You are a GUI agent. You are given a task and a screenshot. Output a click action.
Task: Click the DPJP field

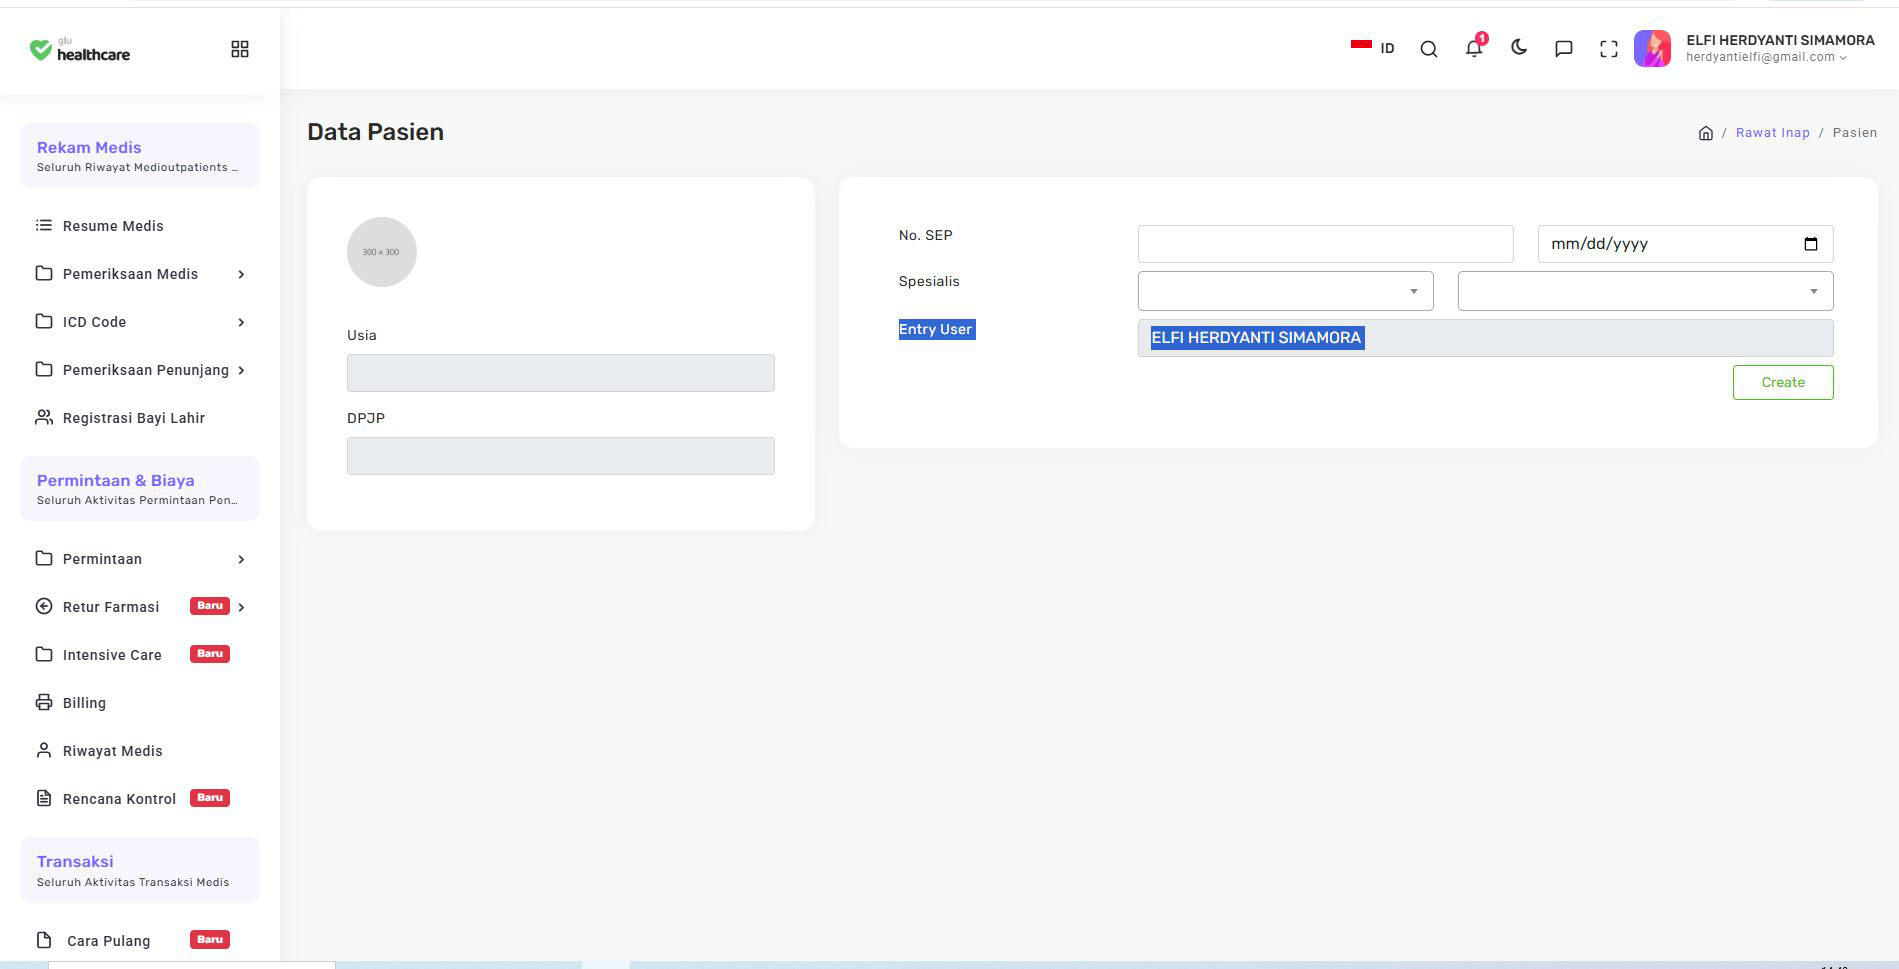561,456
